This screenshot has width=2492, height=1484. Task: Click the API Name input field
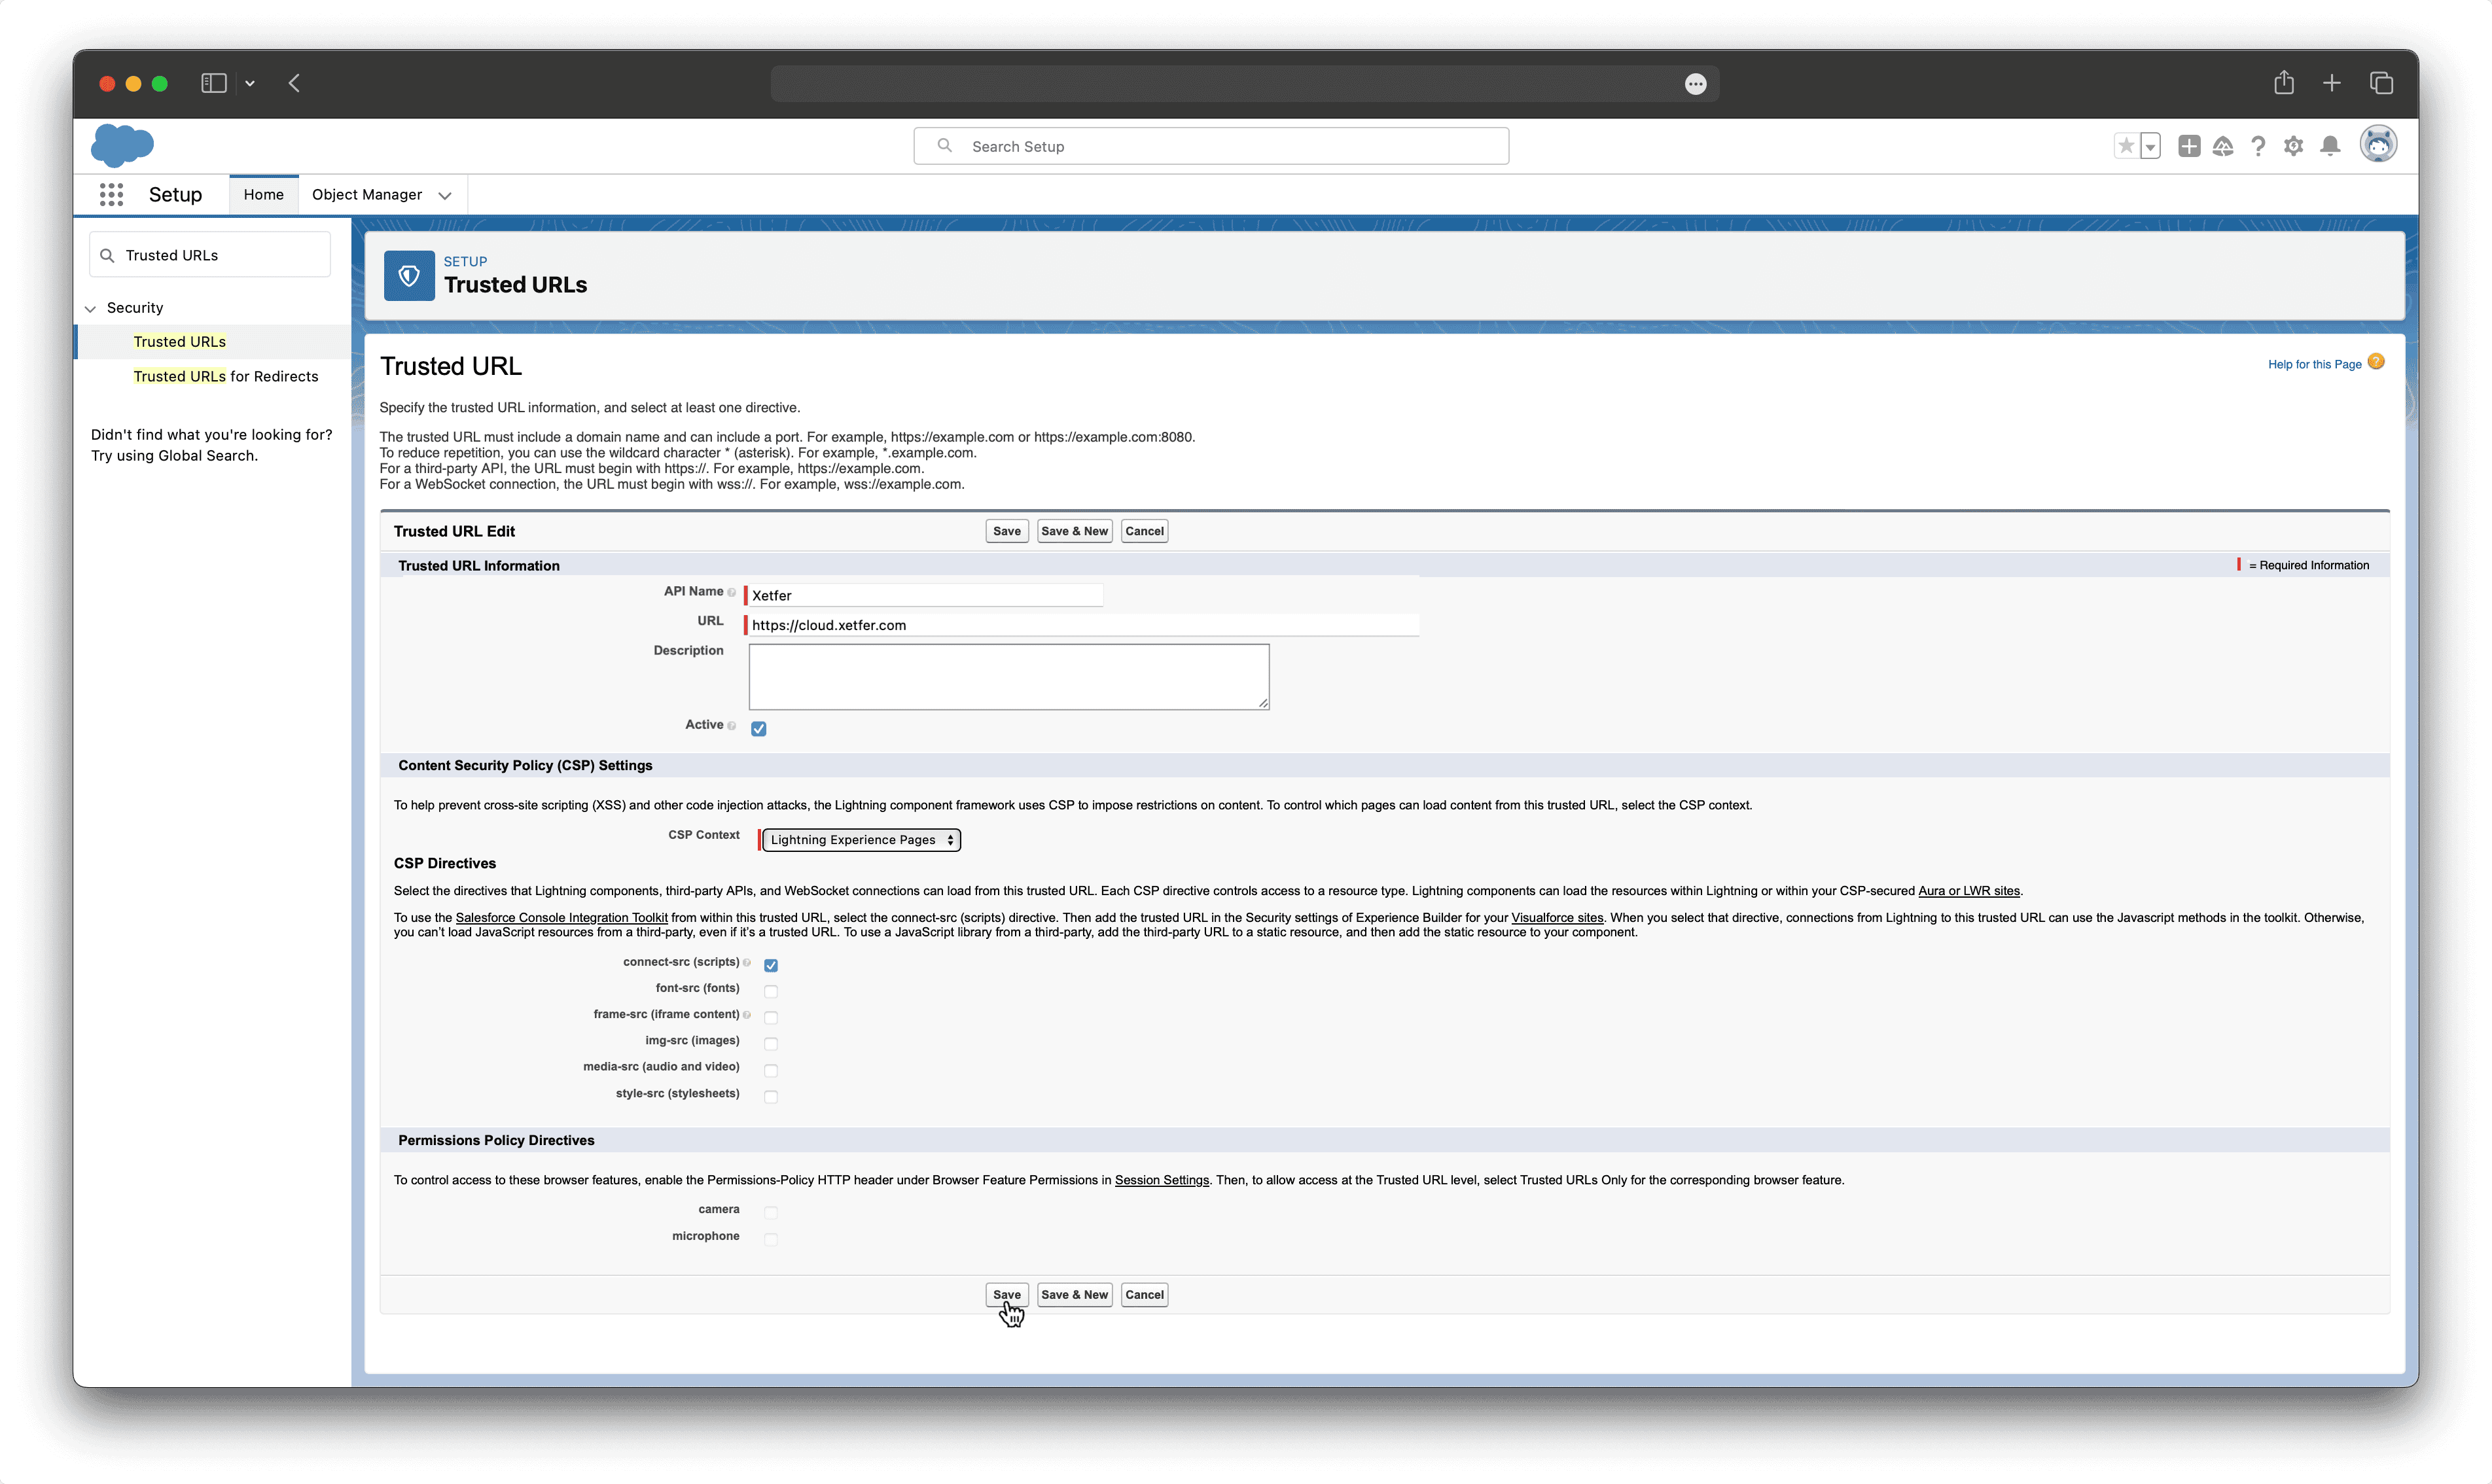pos(926,595)
